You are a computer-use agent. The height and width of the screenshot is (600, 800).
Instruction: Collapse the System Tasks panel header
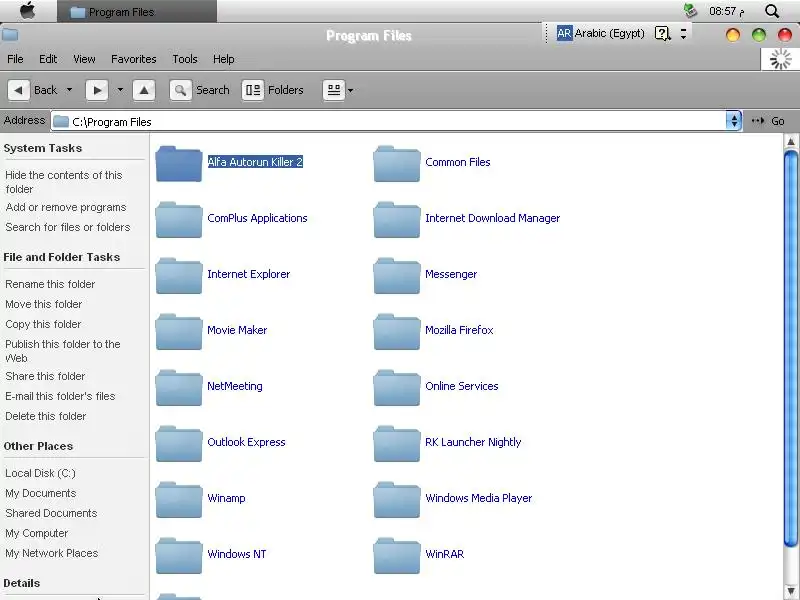[x=43, y=148]
